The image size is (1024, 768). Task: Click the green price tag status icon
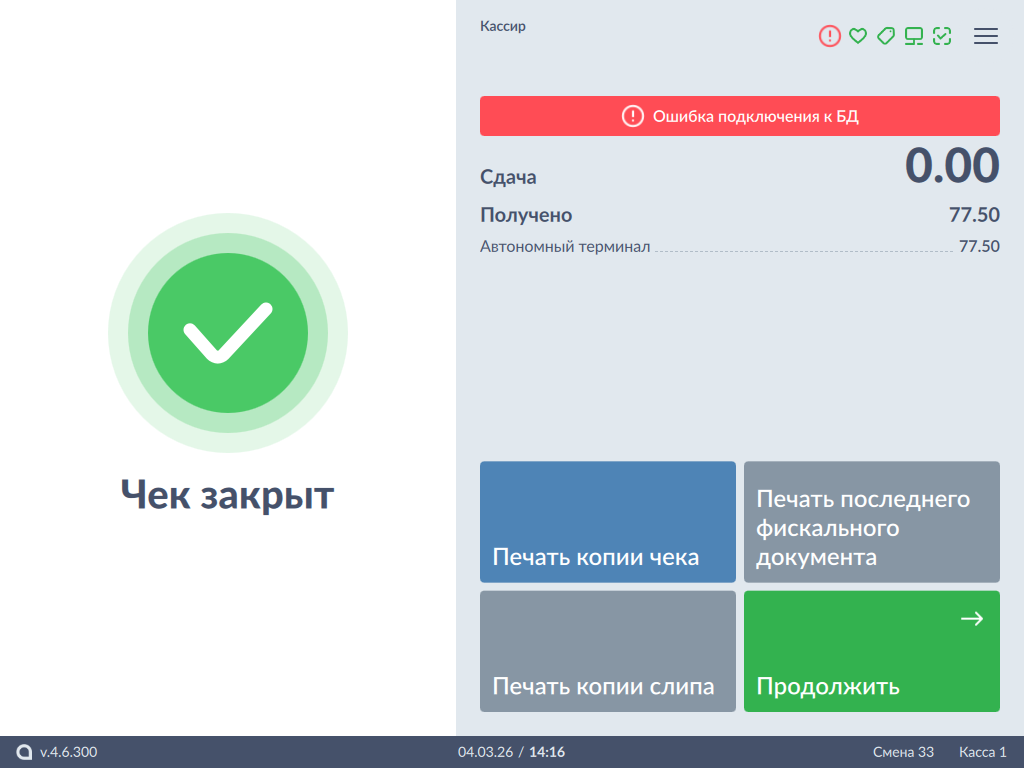(885, 36)
